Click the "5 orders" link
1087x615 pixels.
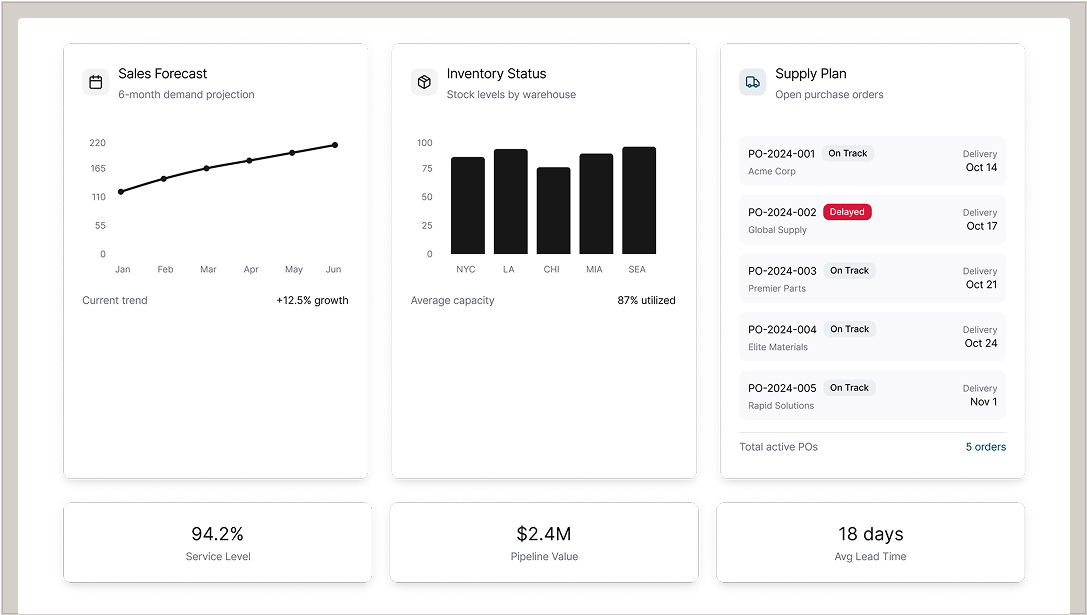pos(985,447)
